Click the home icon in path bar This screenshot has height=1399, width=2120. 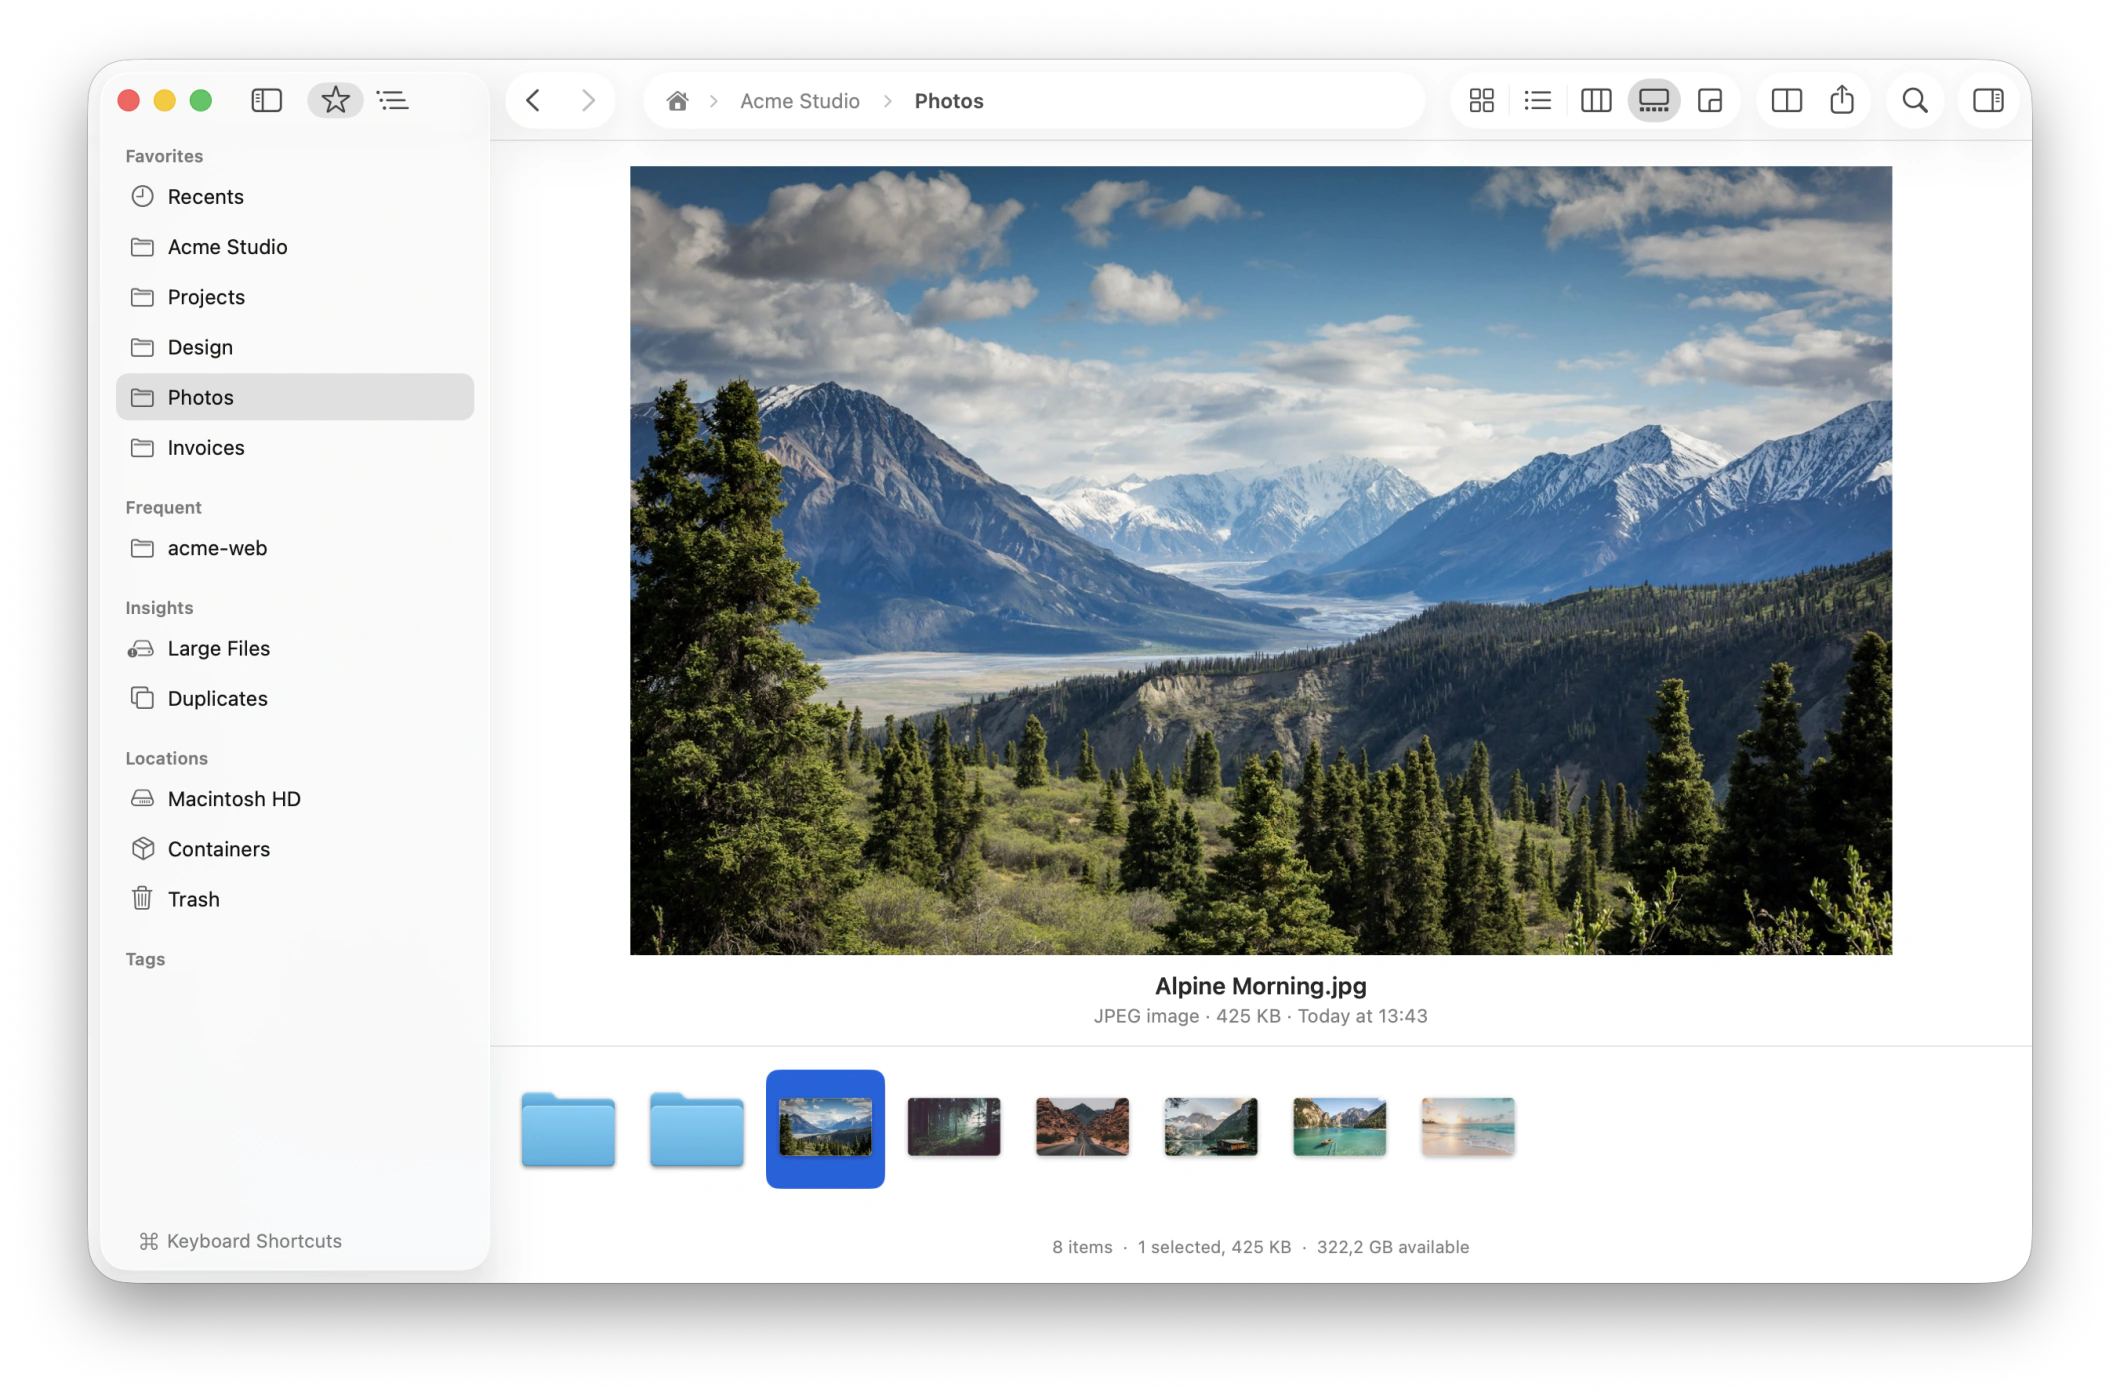pos(677,101)
